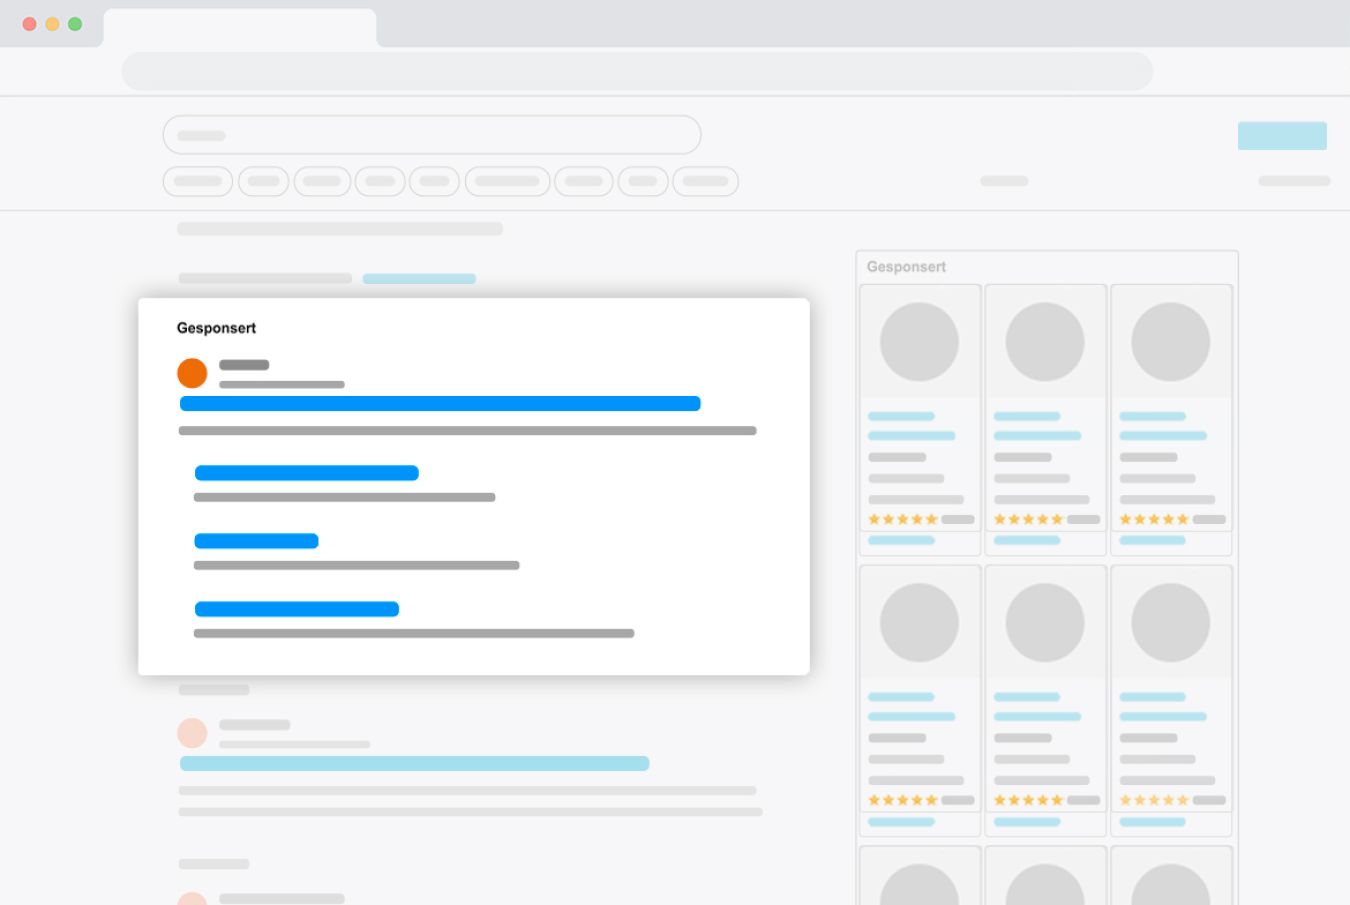Open the second sitelink inside the sponsored ad
Viewport: 1350px width, 905px height.
257,540
